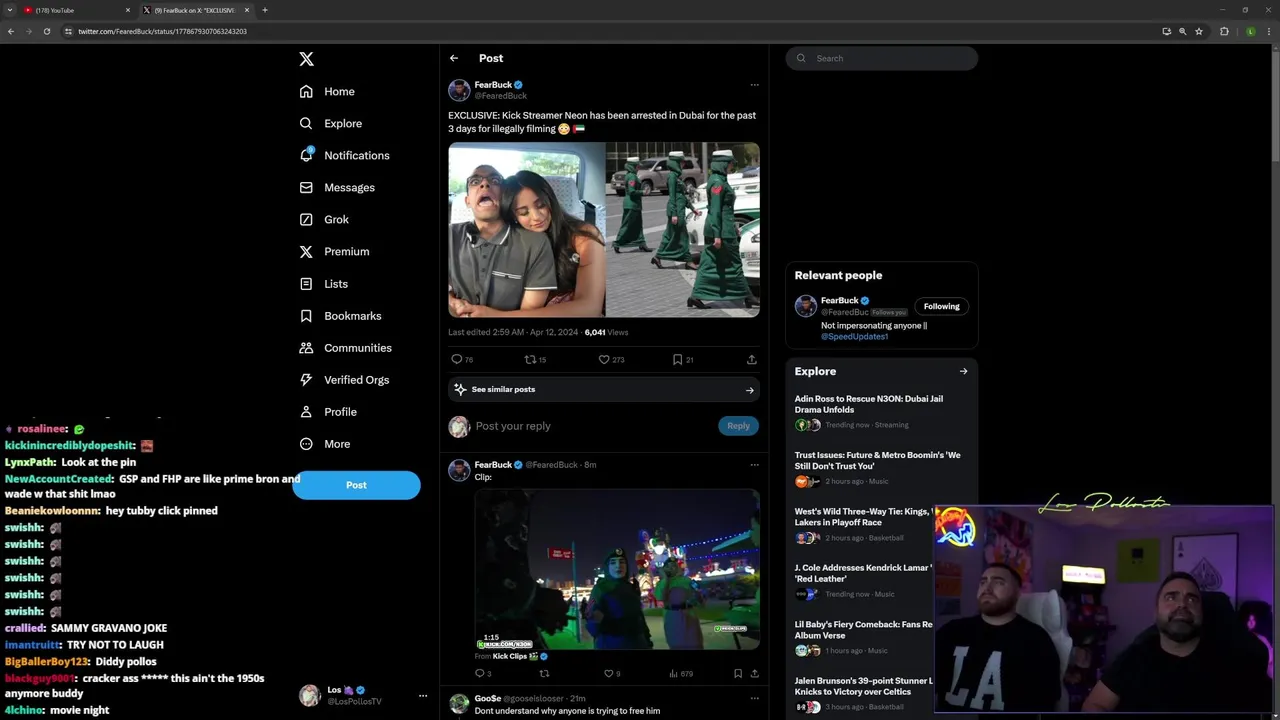Click the X Search box
The image size is (1280, 720).
point(882,58)
